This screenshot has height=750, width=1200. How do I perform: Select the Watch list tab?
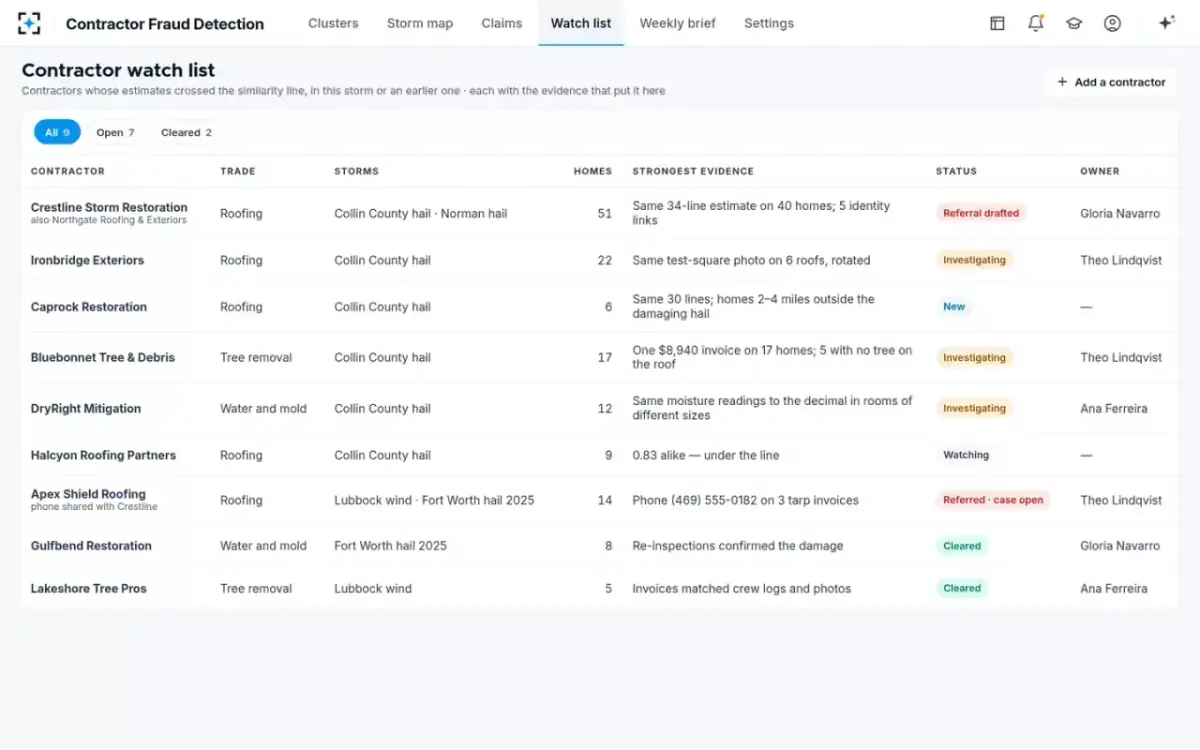click(581, 23)
